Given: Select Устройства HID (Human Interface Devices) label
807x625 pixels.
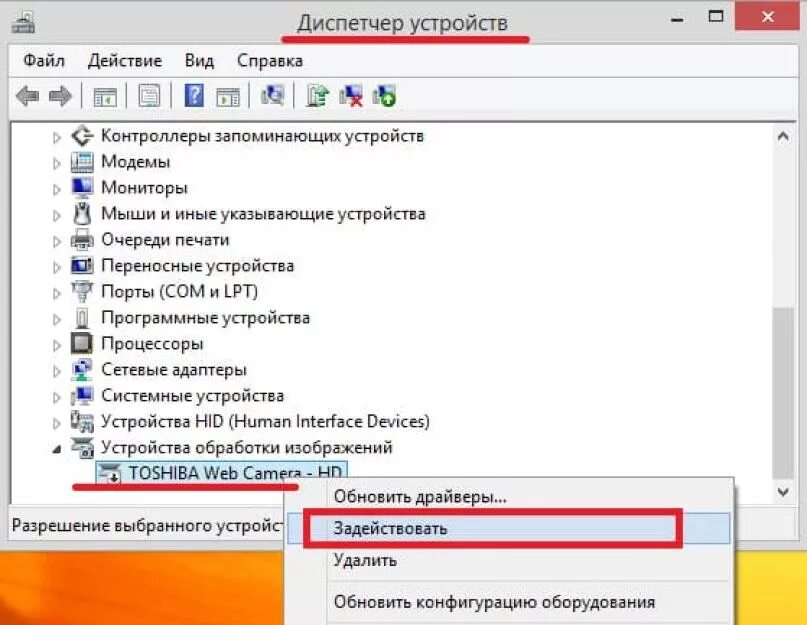Looking at the screenshot, I should pyautogui.click(x=265, y=421).
